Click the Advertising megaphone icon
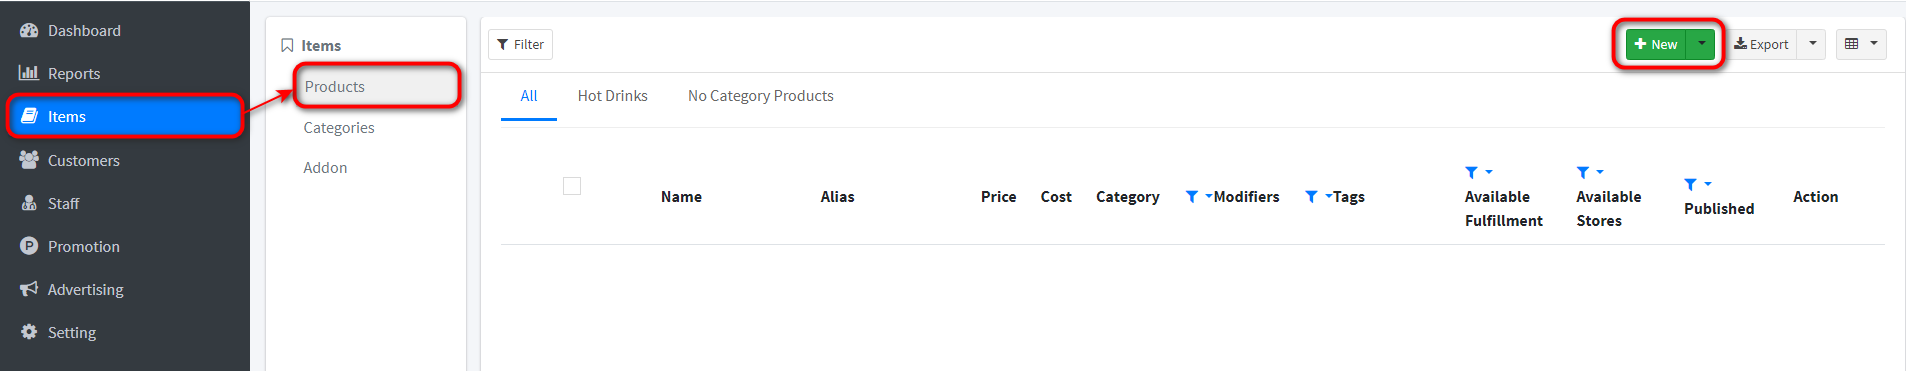1906x371 pixels. pos(29,289)
